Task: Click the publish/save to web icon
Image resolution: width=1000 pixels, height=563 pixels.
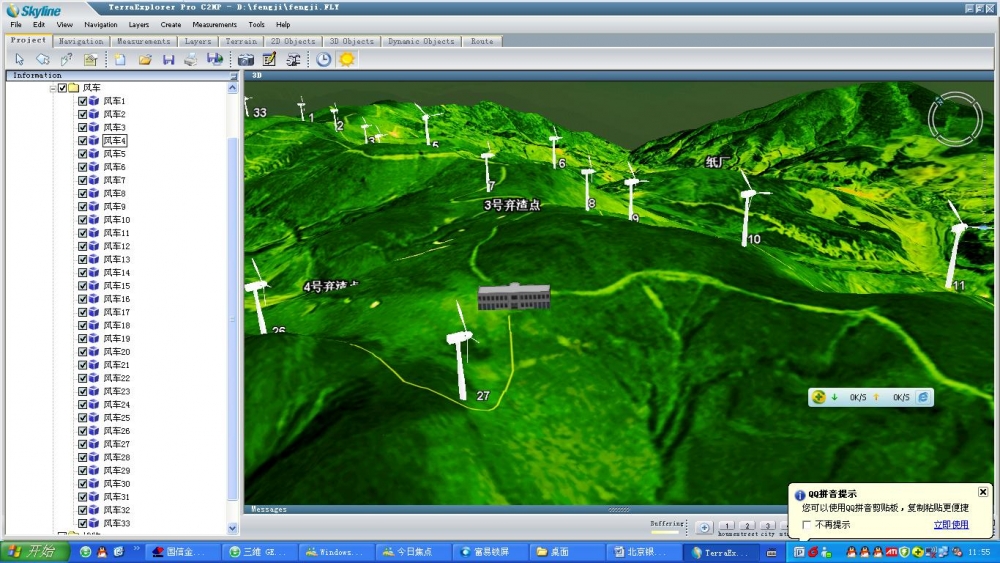Action: pos(215,59)
